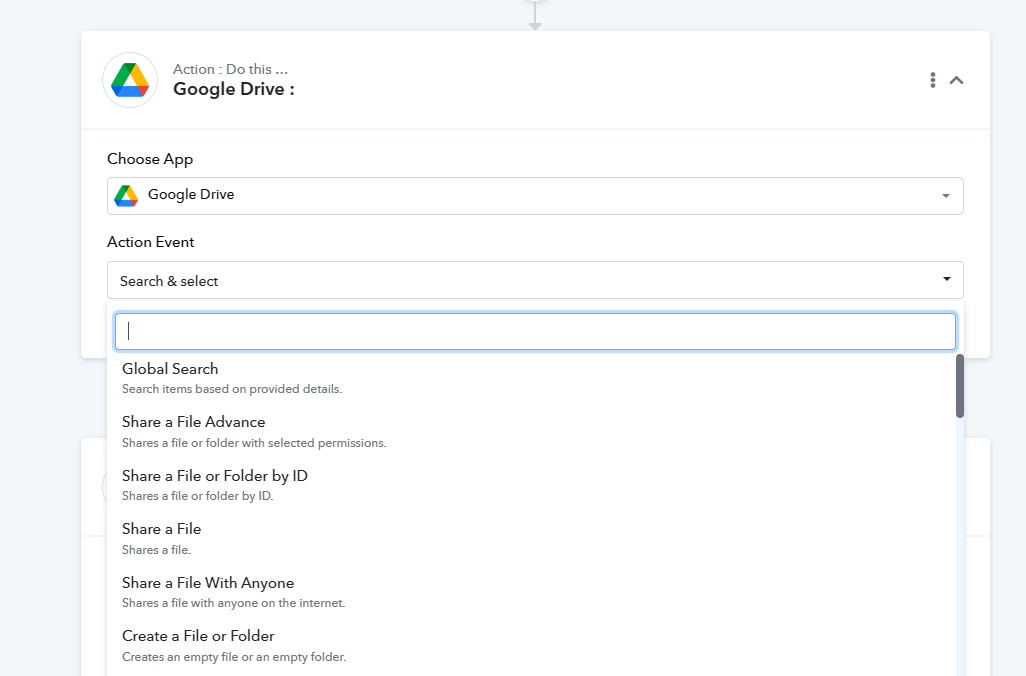Click the Choose App dropdown arrow
Viewport: 1026px width, 676px height.
pos(945,196)
